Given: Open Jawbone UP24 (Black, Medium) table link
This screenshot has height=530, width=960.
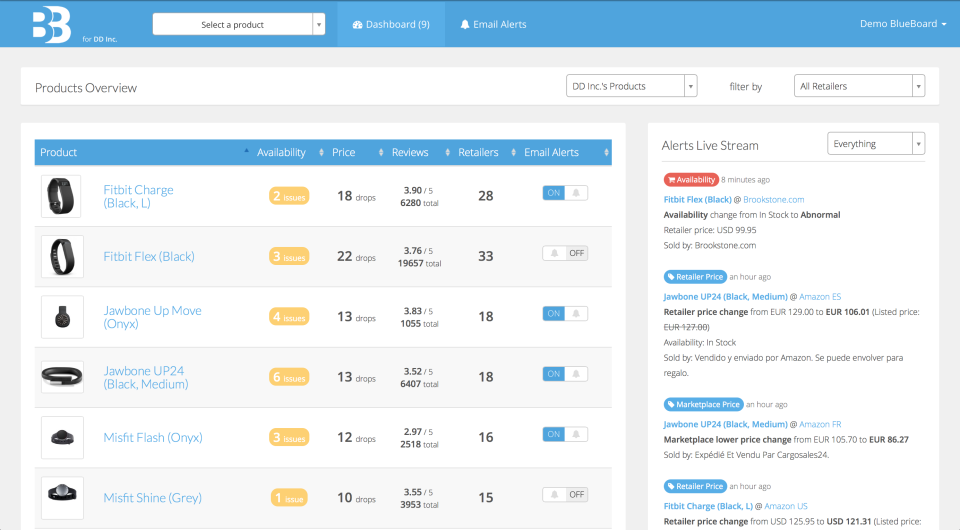Looking at the screenshot, I should click(146, 378).
